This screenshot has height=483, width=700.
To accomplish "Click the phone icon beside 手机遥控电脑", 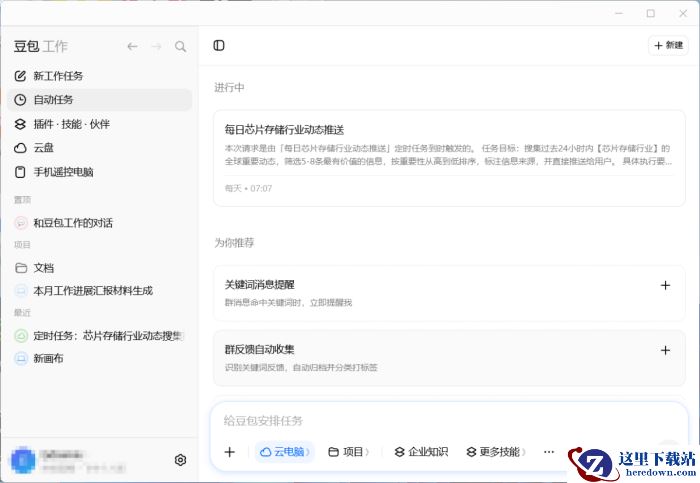I will (20, 172).
